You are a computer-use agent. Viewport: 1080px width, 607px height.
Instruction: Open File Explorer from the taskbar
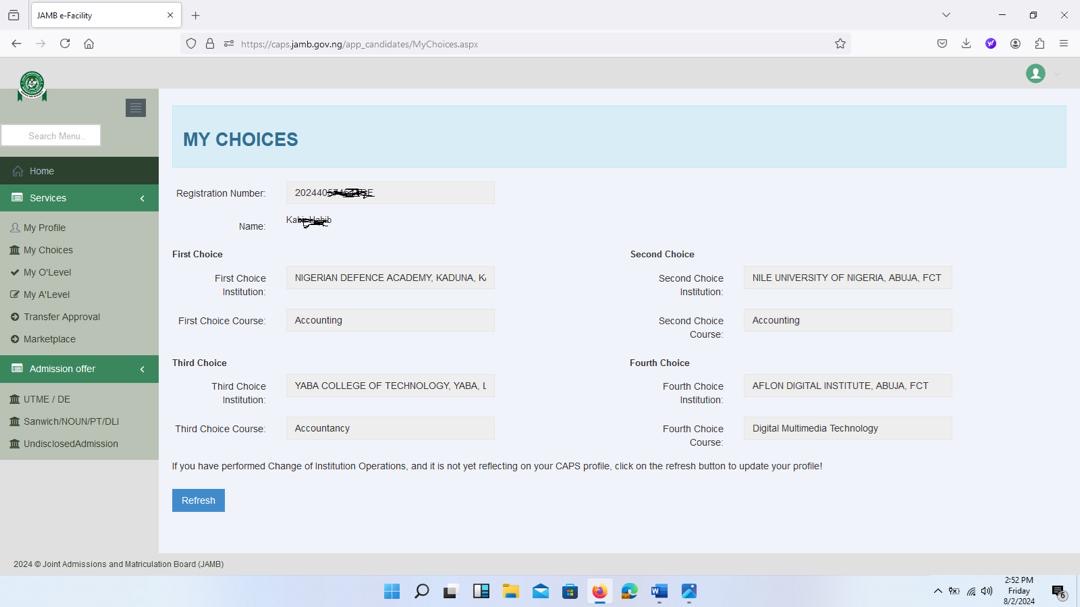pos(510,591)
